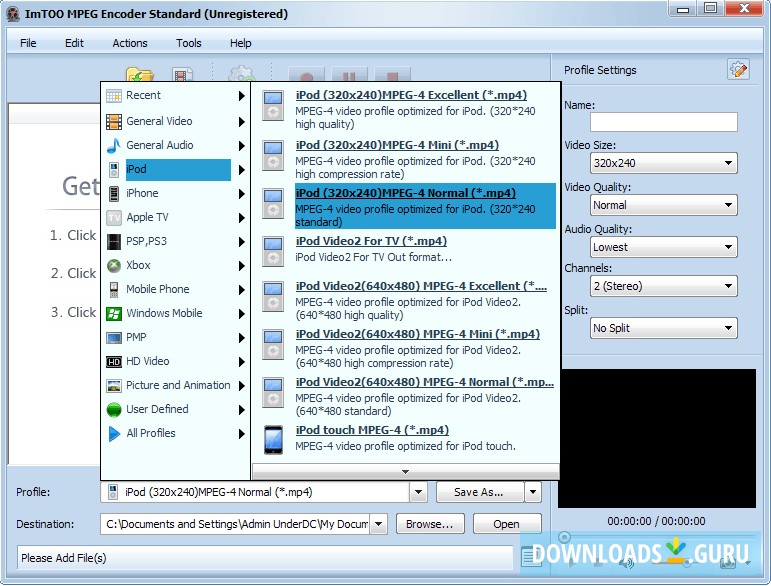The width and height of the screenshot is (771, 586).
Task: Click the Save As button
Action: [x=480, y=492]
